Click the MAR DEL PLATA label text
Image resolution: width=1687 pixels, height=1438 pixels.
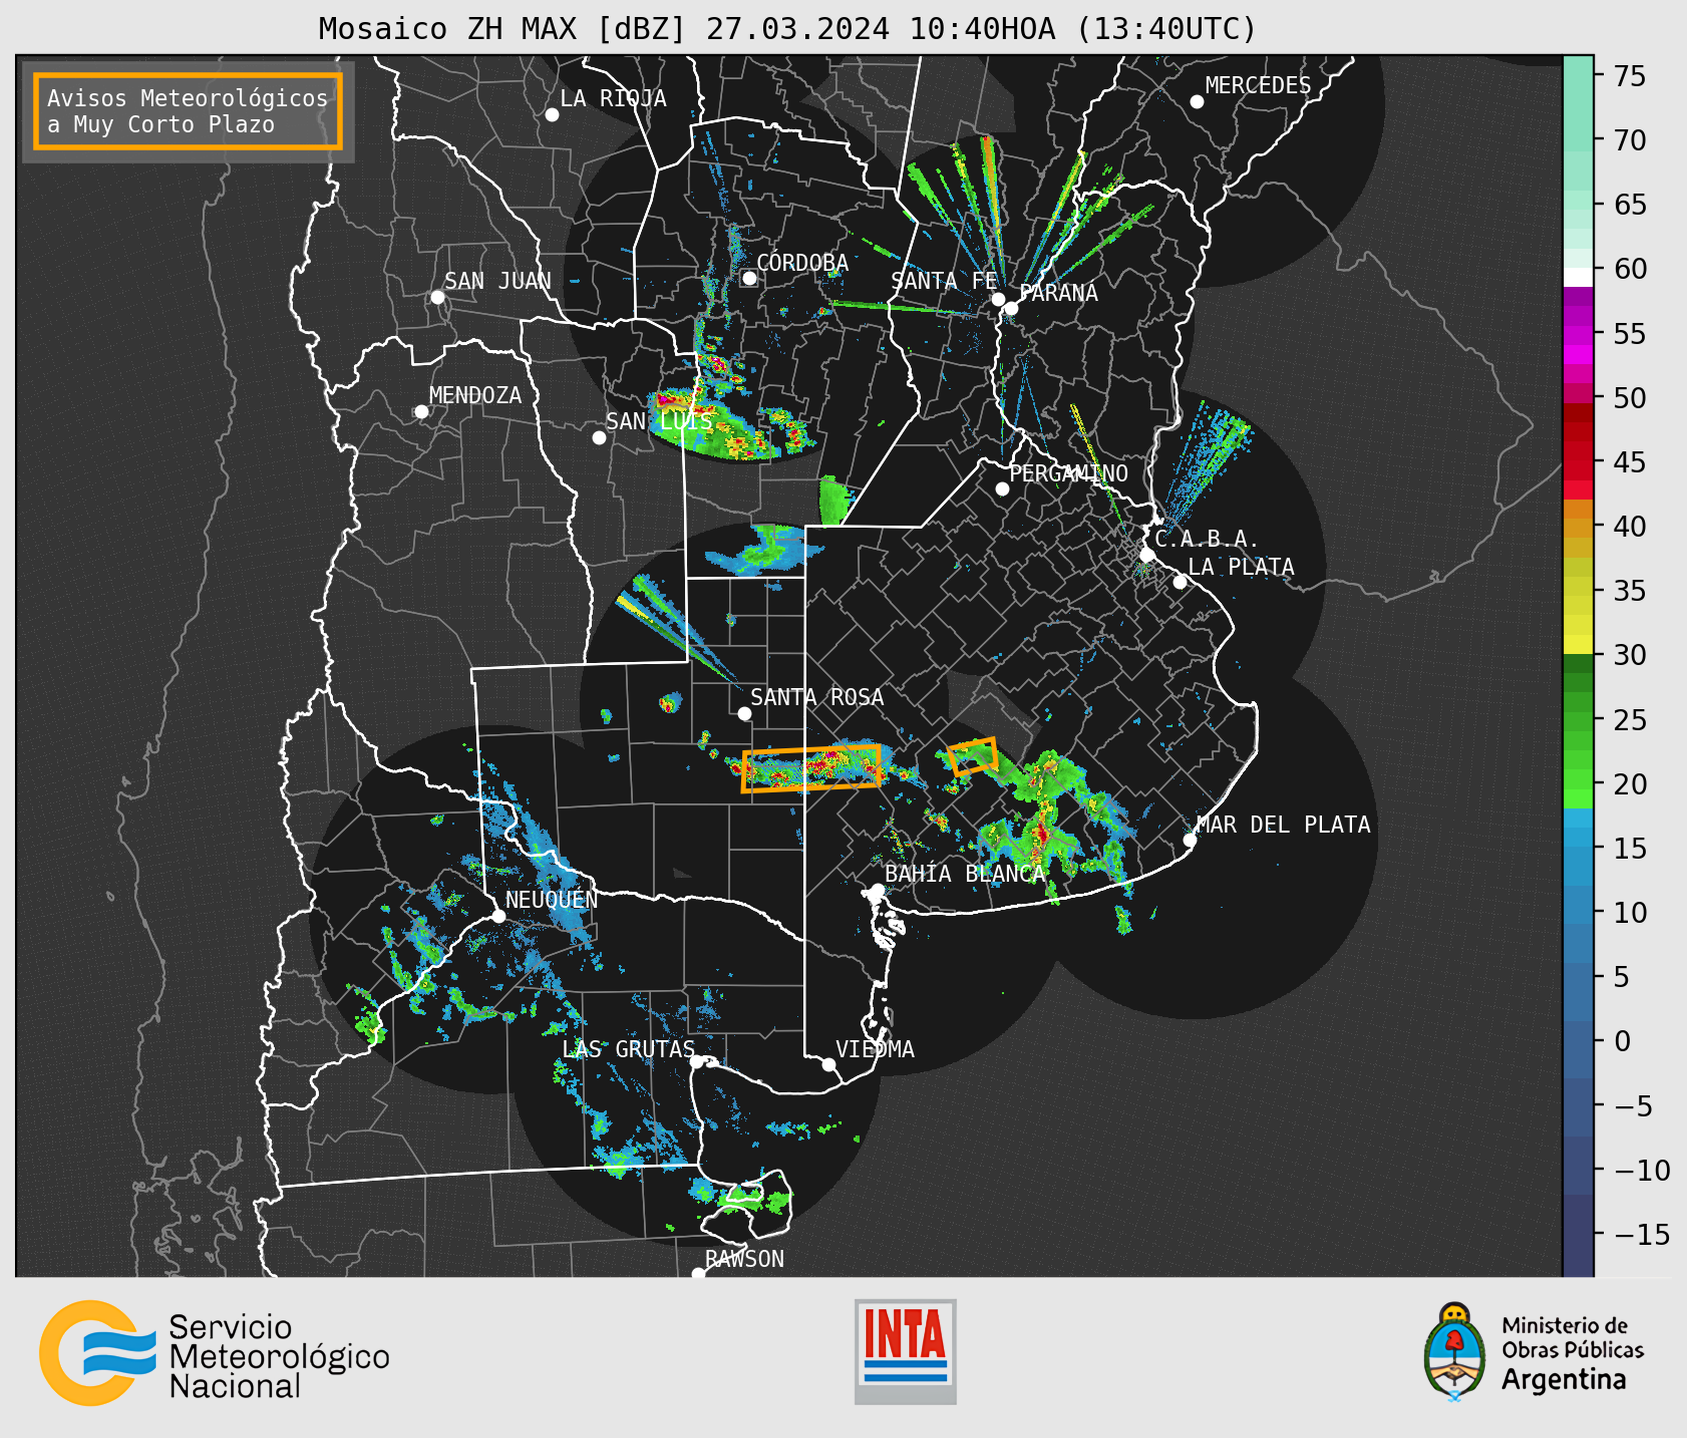pyautogui.click(x=1283, y=825)
